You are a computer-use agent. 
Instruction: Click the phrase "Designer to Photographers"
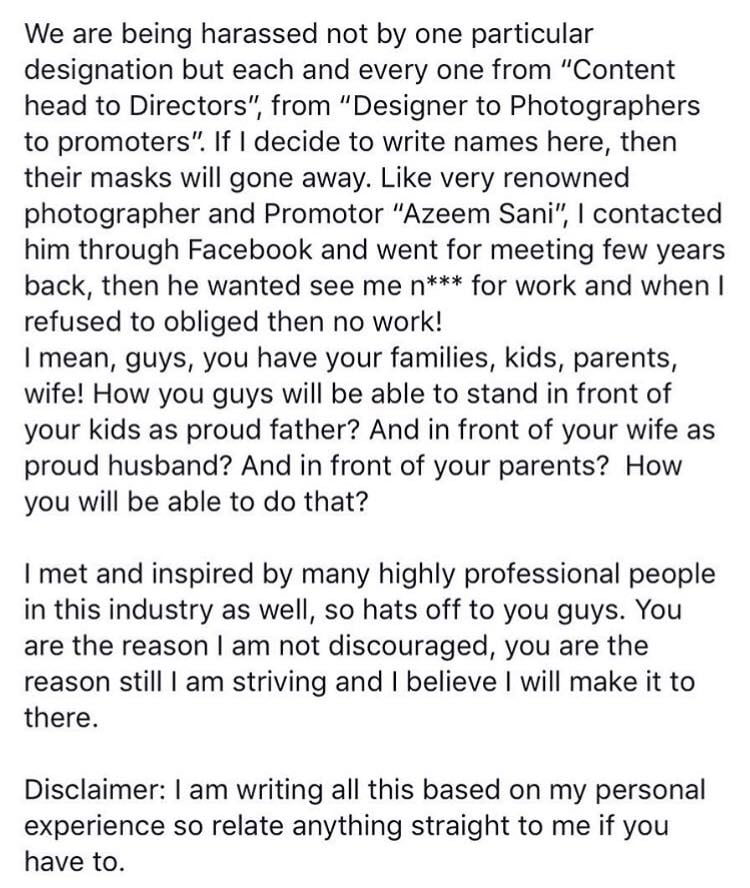(x=527, y=106)
